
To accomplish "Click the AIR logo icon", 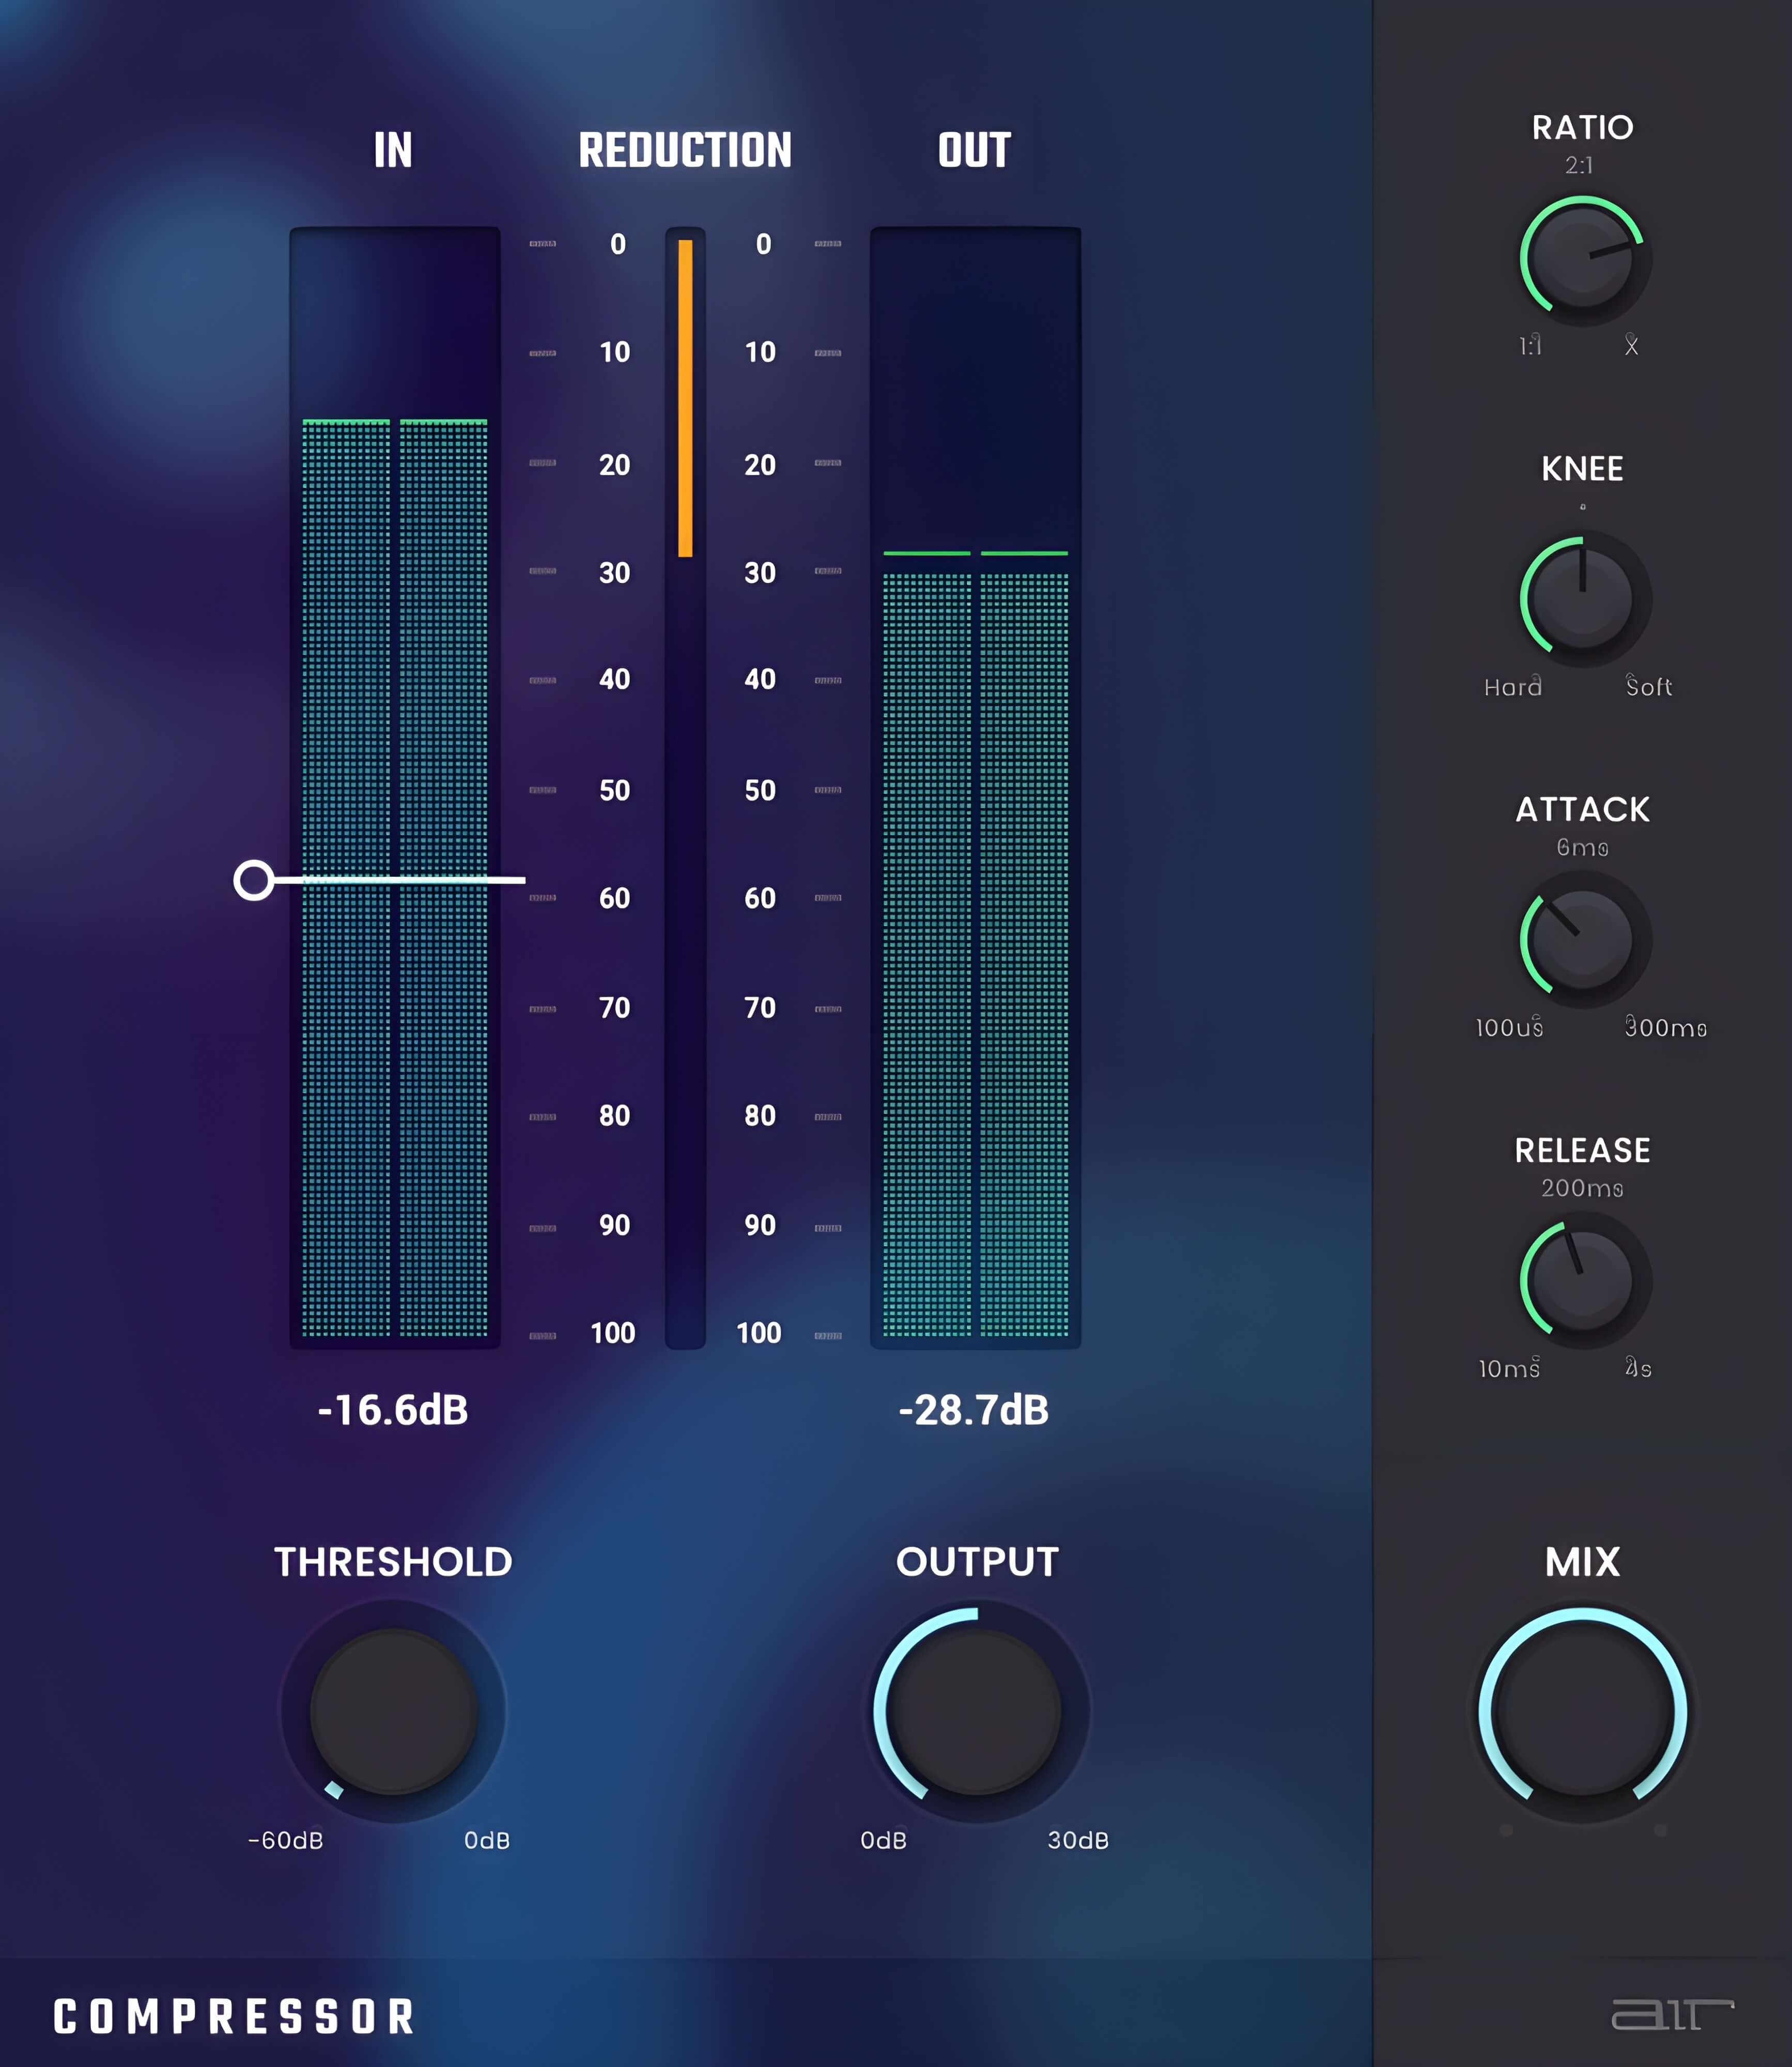I will tap(1671, 2014).
